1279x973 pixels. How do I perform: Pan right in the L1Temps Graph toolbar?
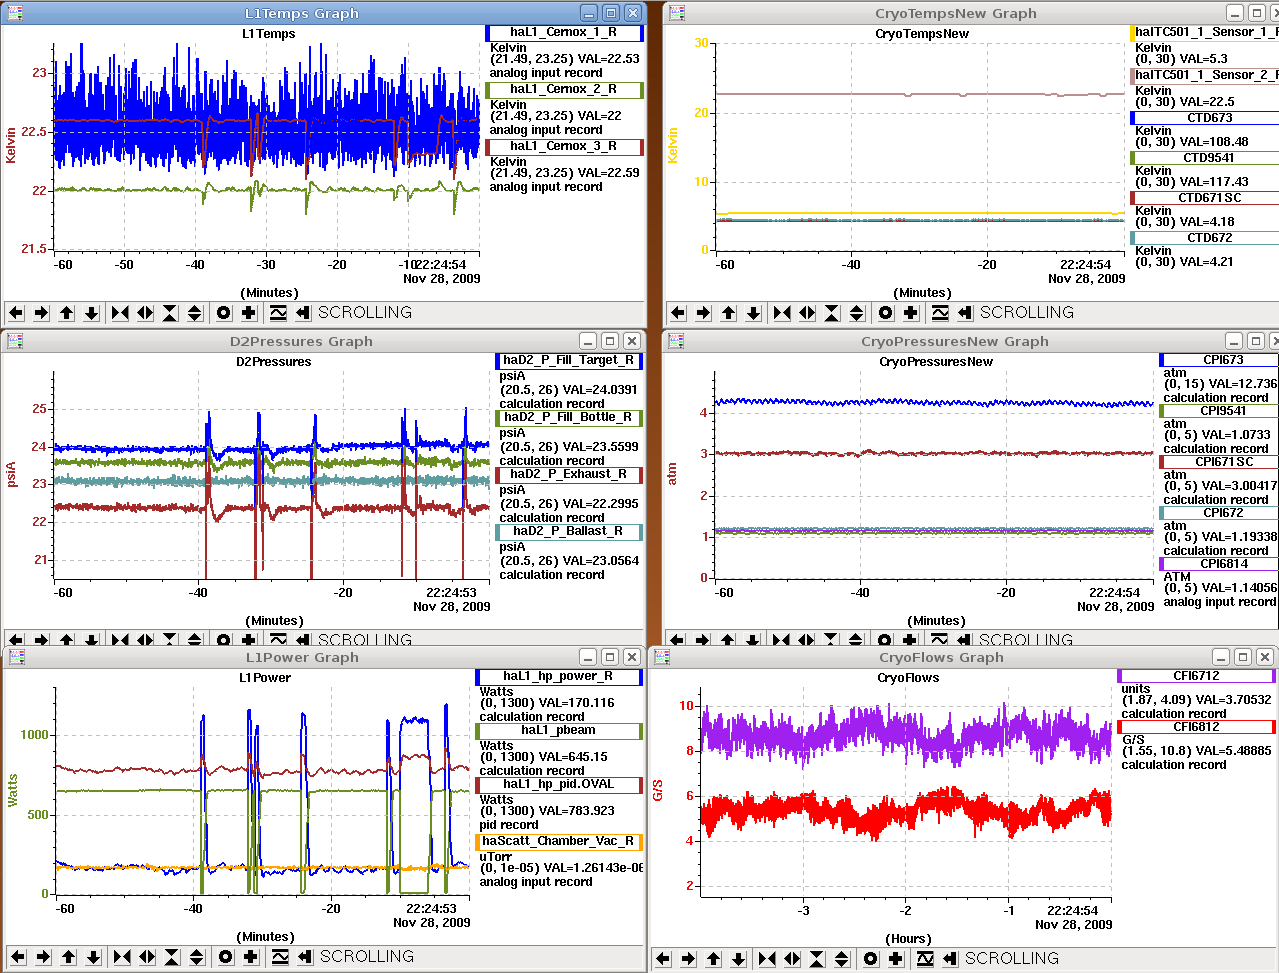[41, 313]
